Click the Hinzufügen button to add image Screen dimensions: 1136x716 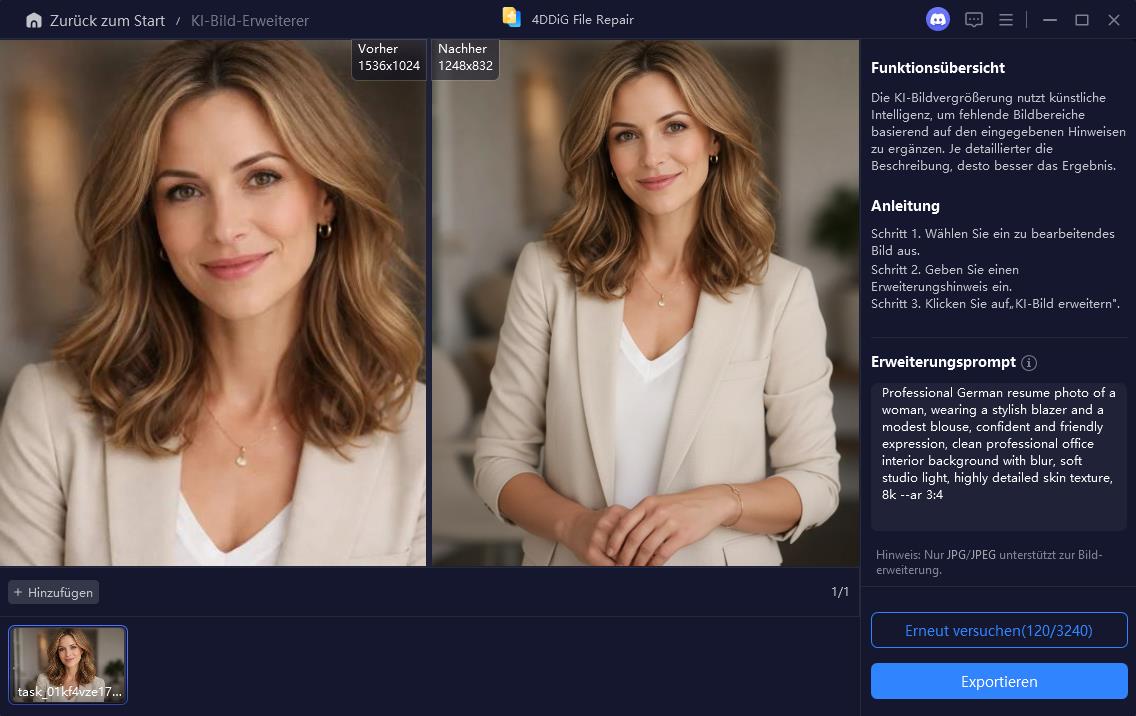point(54,592)
